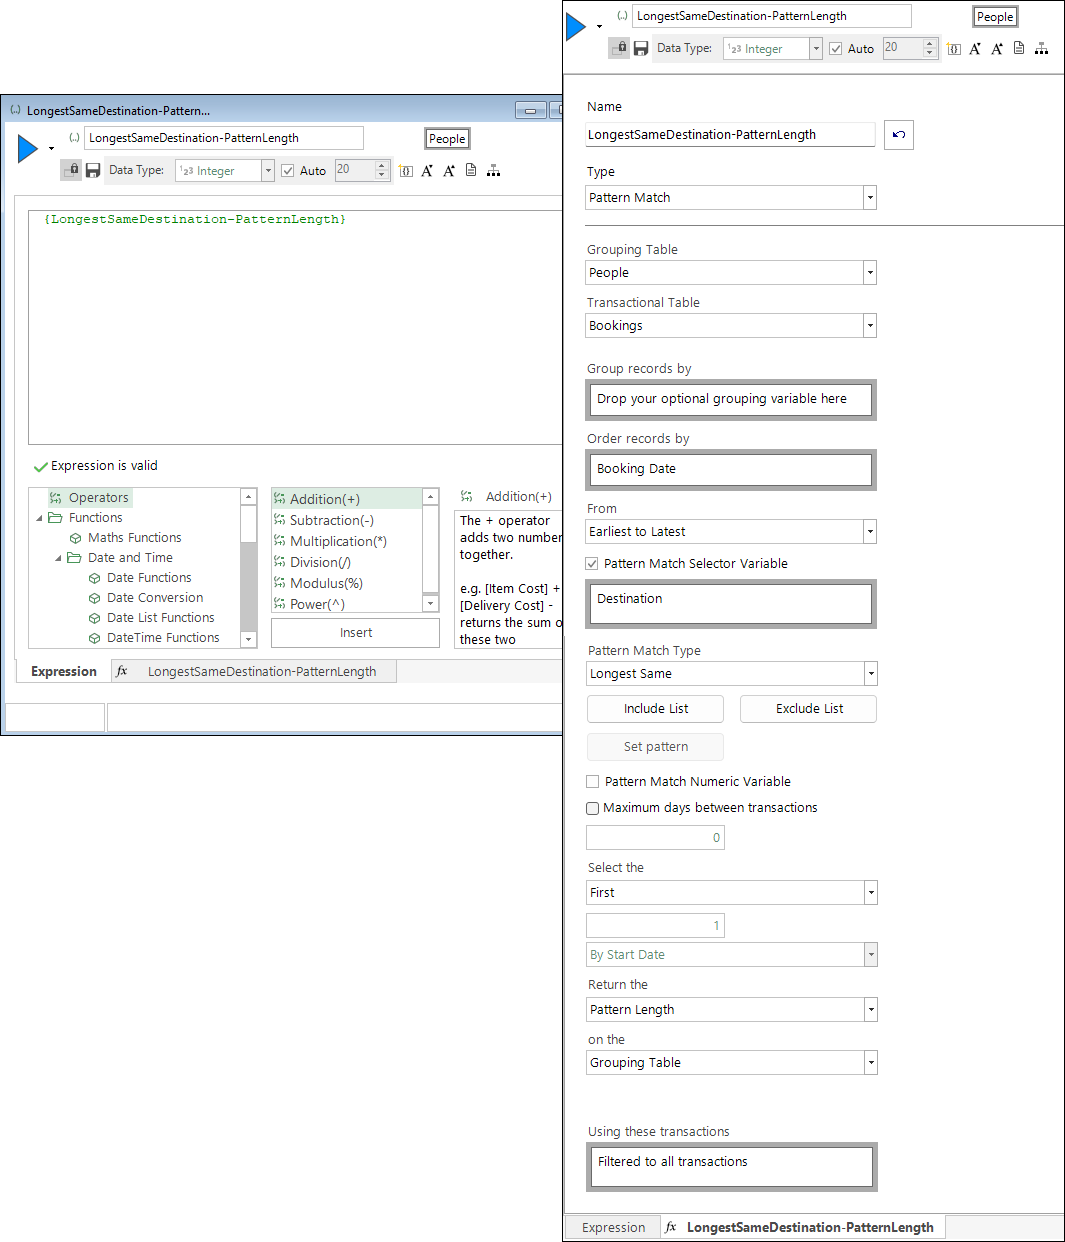The height and width of the screenshot is (1242, 1065).
Task: Click the Insert button
Action: pyautogui.click(x=355, y=633)
